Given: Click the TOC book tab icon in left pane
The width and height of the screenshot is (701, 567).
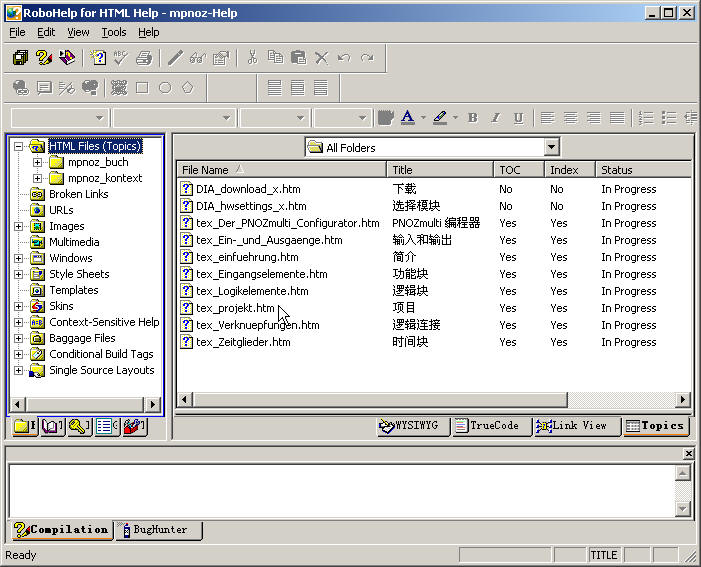Looking at the screenshot, I should [52, 426].
